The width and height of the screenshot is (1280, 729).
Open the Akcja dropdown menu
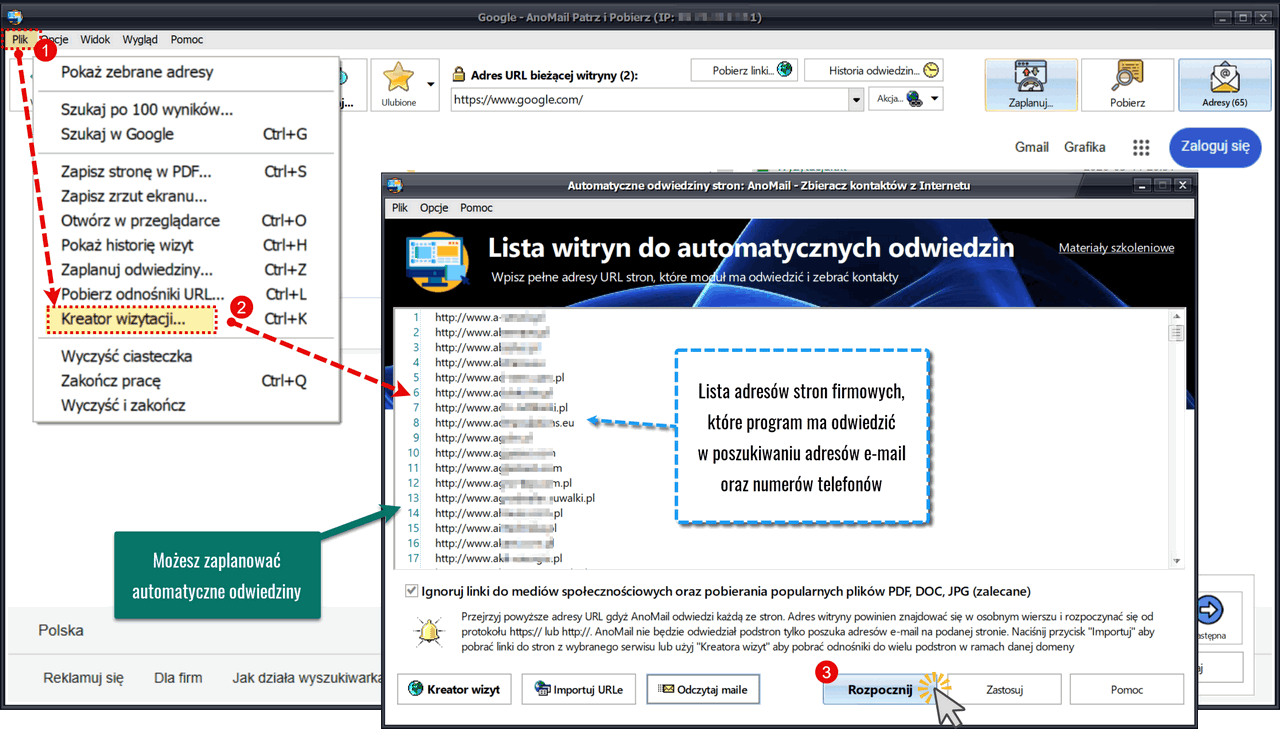[907, 99]
